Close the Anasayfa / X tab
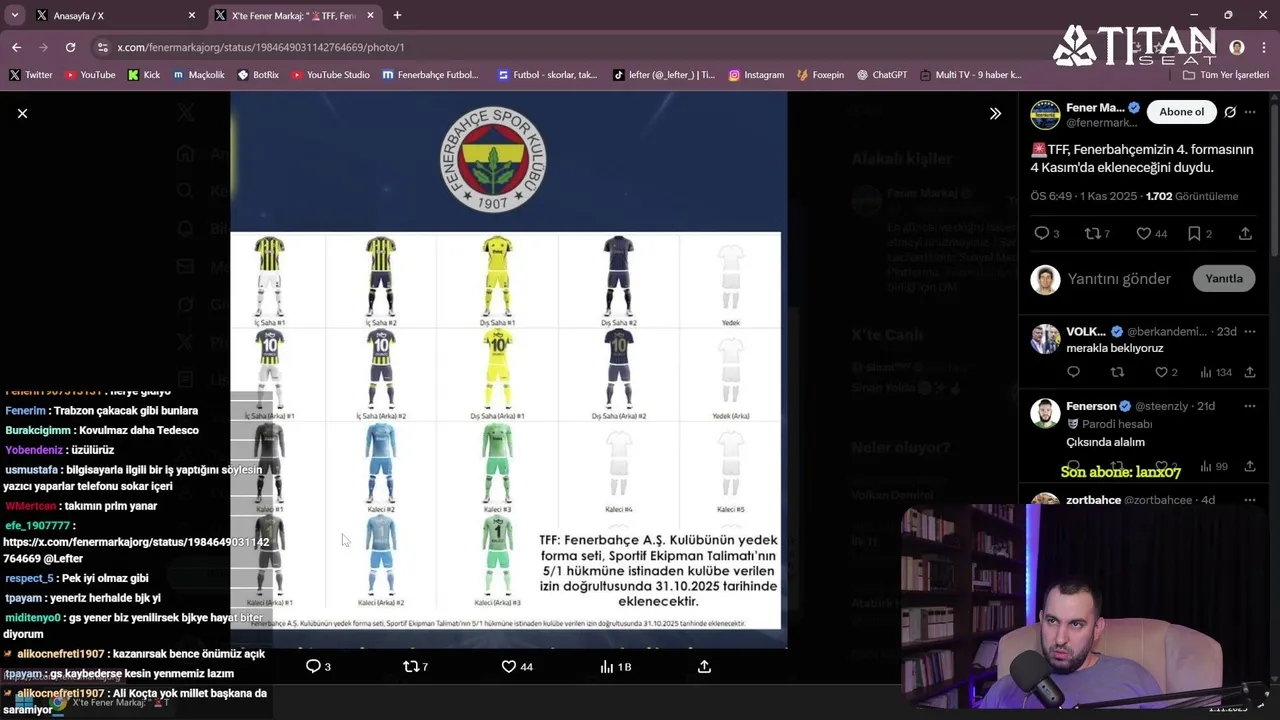 (192, 16)
